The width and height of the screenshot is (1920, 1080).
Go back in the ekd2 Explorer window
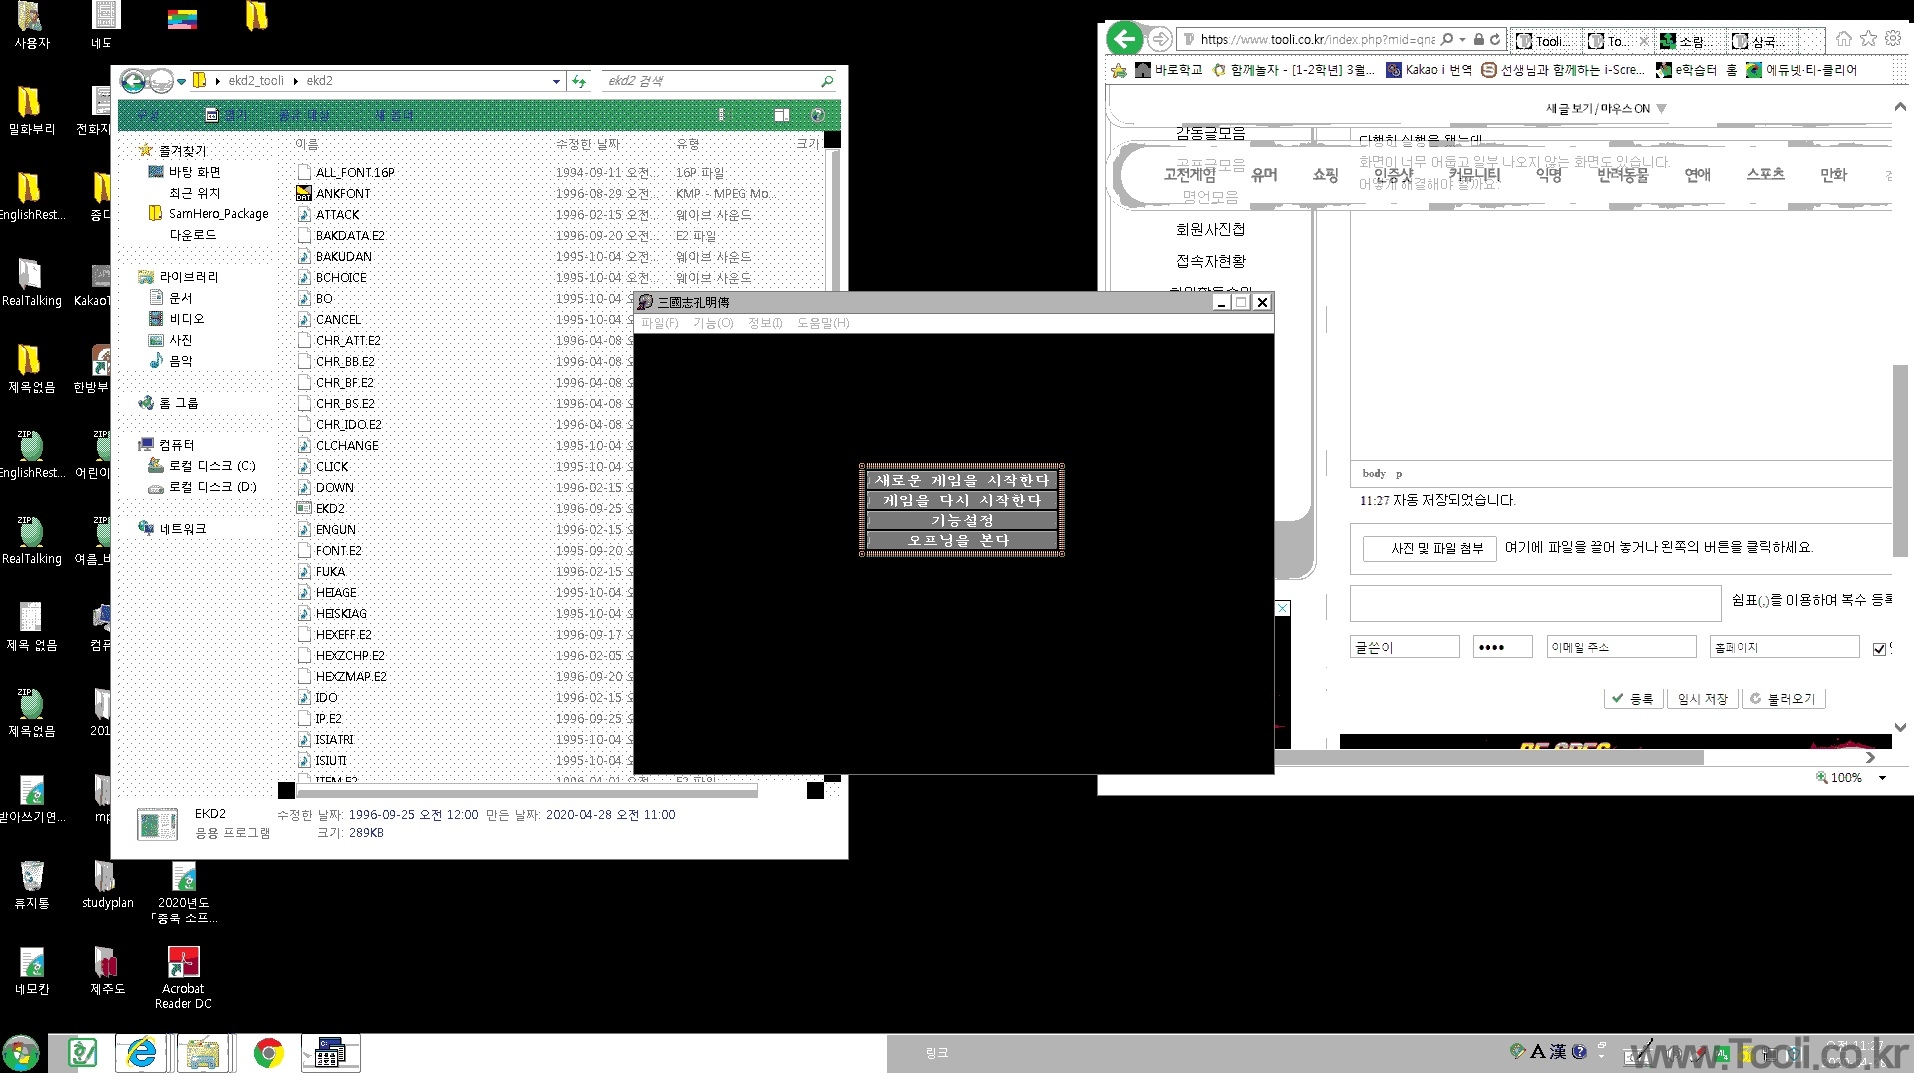pyautogui.click(x=133, y=81)
